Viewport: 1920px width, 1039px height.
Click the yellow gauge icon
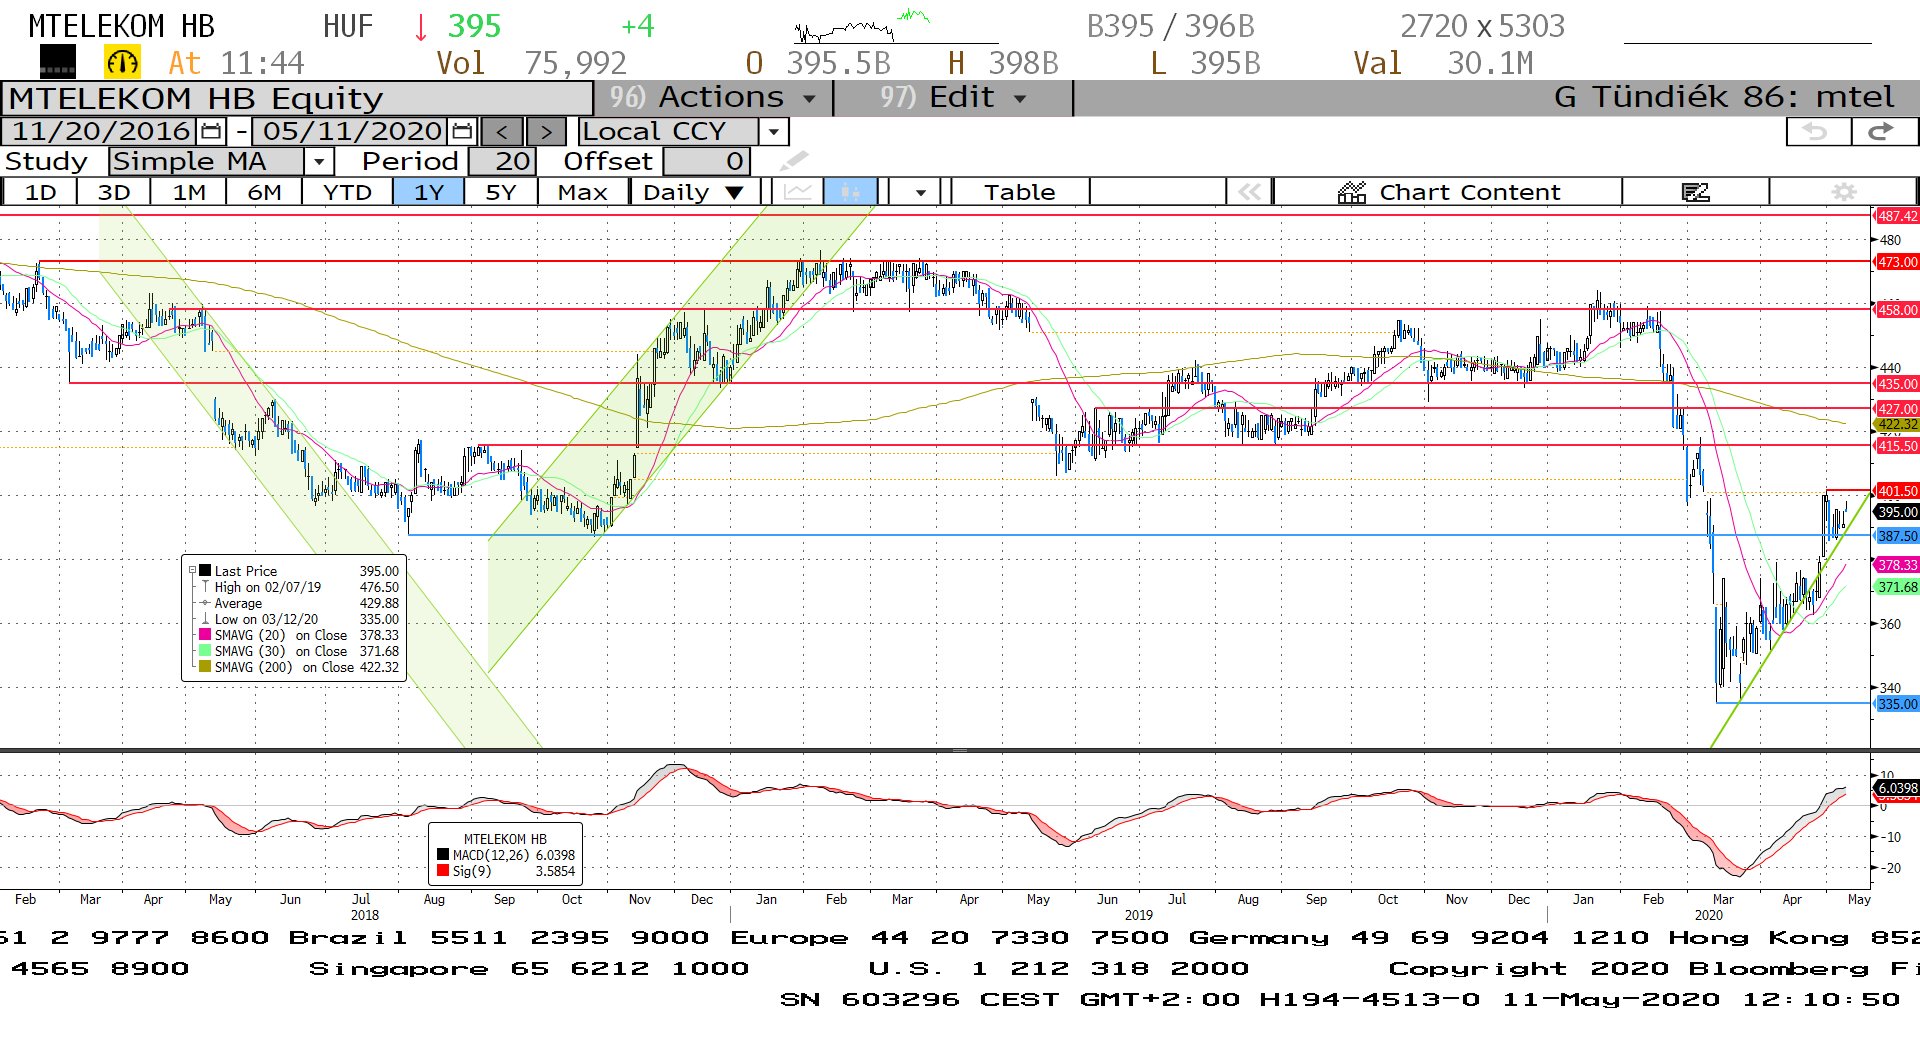coord(122,63)
